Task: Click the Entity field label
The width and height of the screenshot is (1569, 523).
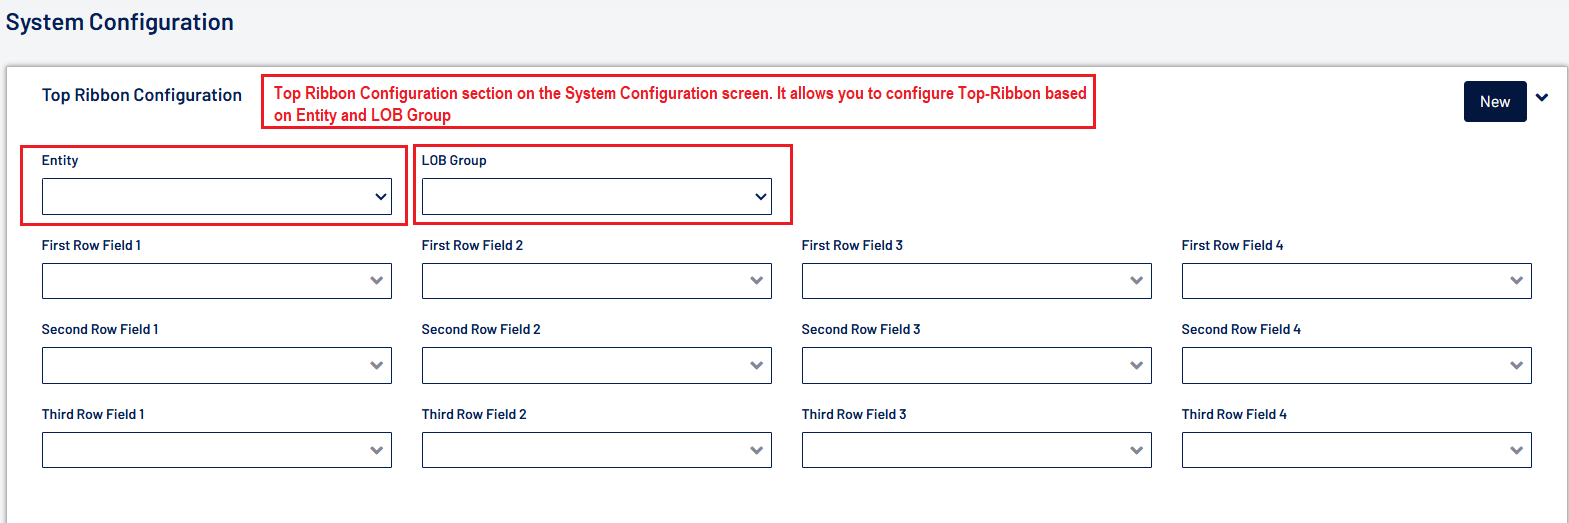Action: click(60, 160)
